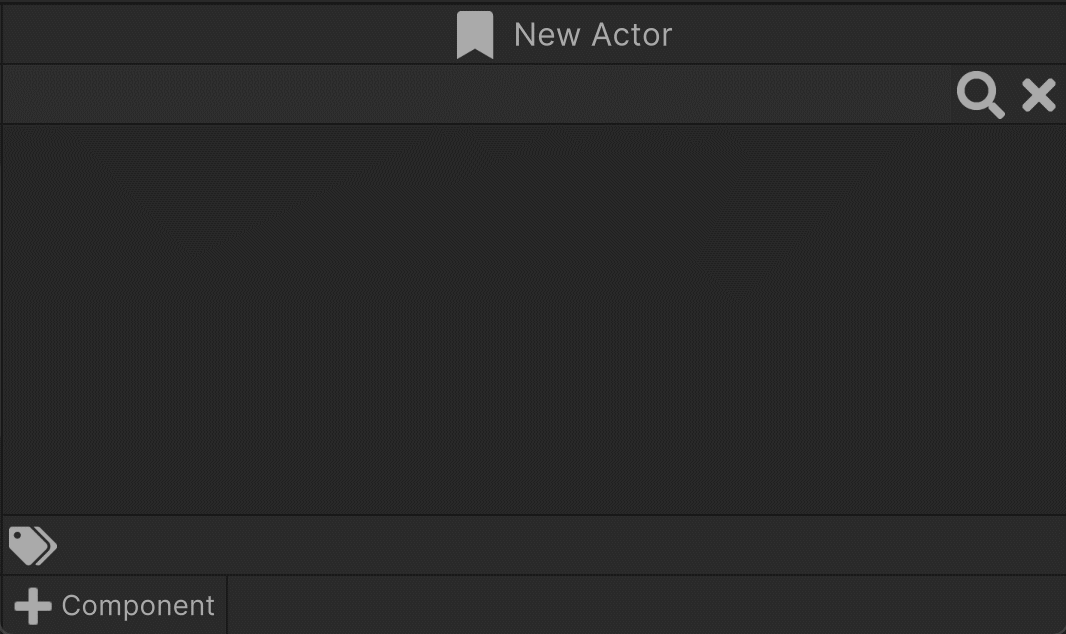Select the New Actor title text
Screen dimensions: 1066x634
click(593, 35)
